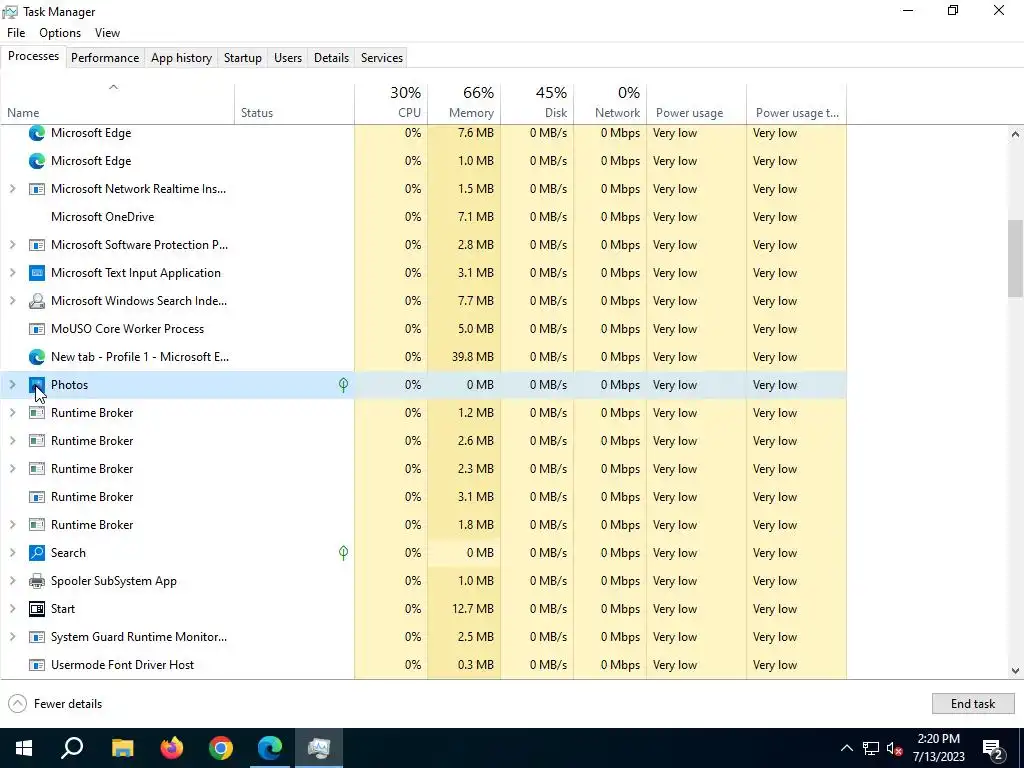Switch to the Services tab
This screenshot has width=1024, height=768.
pyautogui.click(x=382, y=57)
